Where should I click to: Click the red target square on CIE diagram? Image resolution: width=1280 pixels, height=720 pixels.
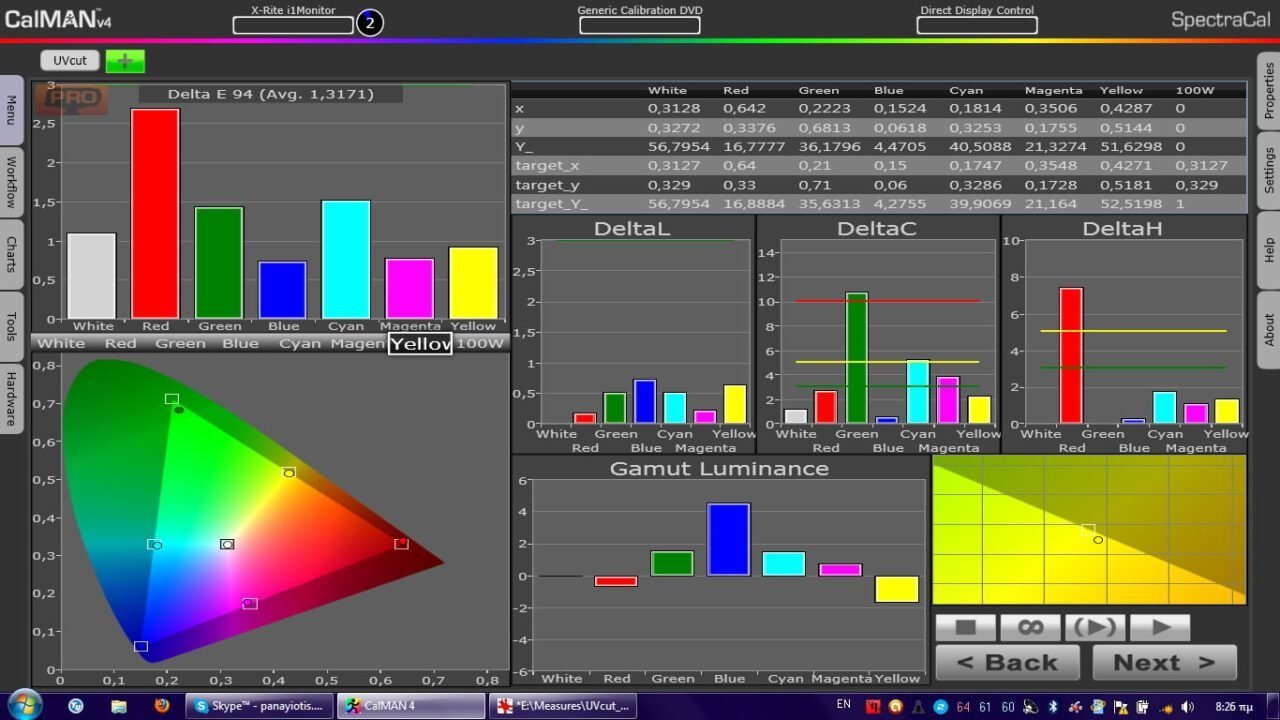(401, 544)
